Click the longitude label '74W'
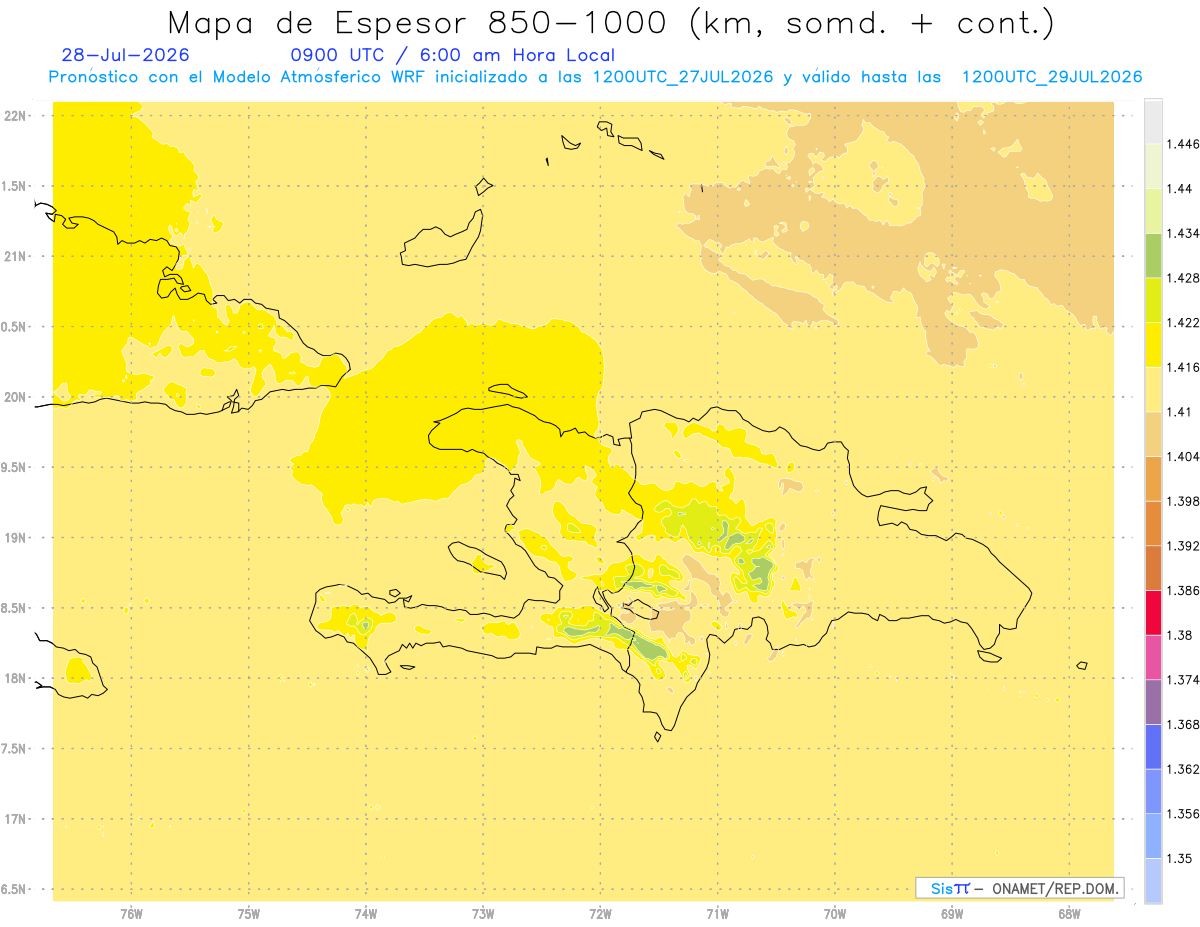 (366, 914)
